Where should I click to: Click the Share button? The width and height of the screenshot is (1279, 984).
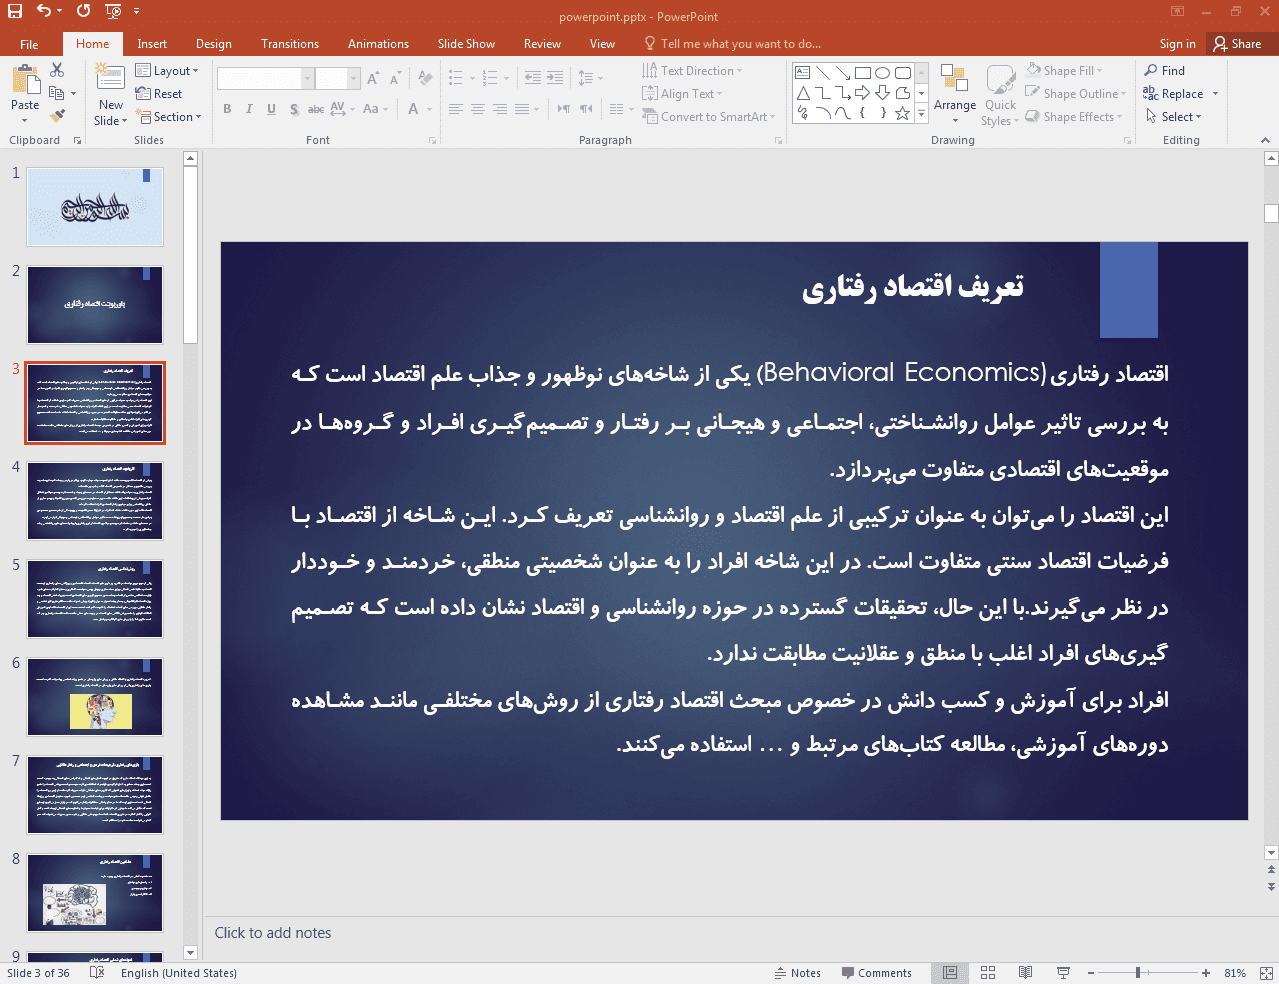tap(1237, 44)
